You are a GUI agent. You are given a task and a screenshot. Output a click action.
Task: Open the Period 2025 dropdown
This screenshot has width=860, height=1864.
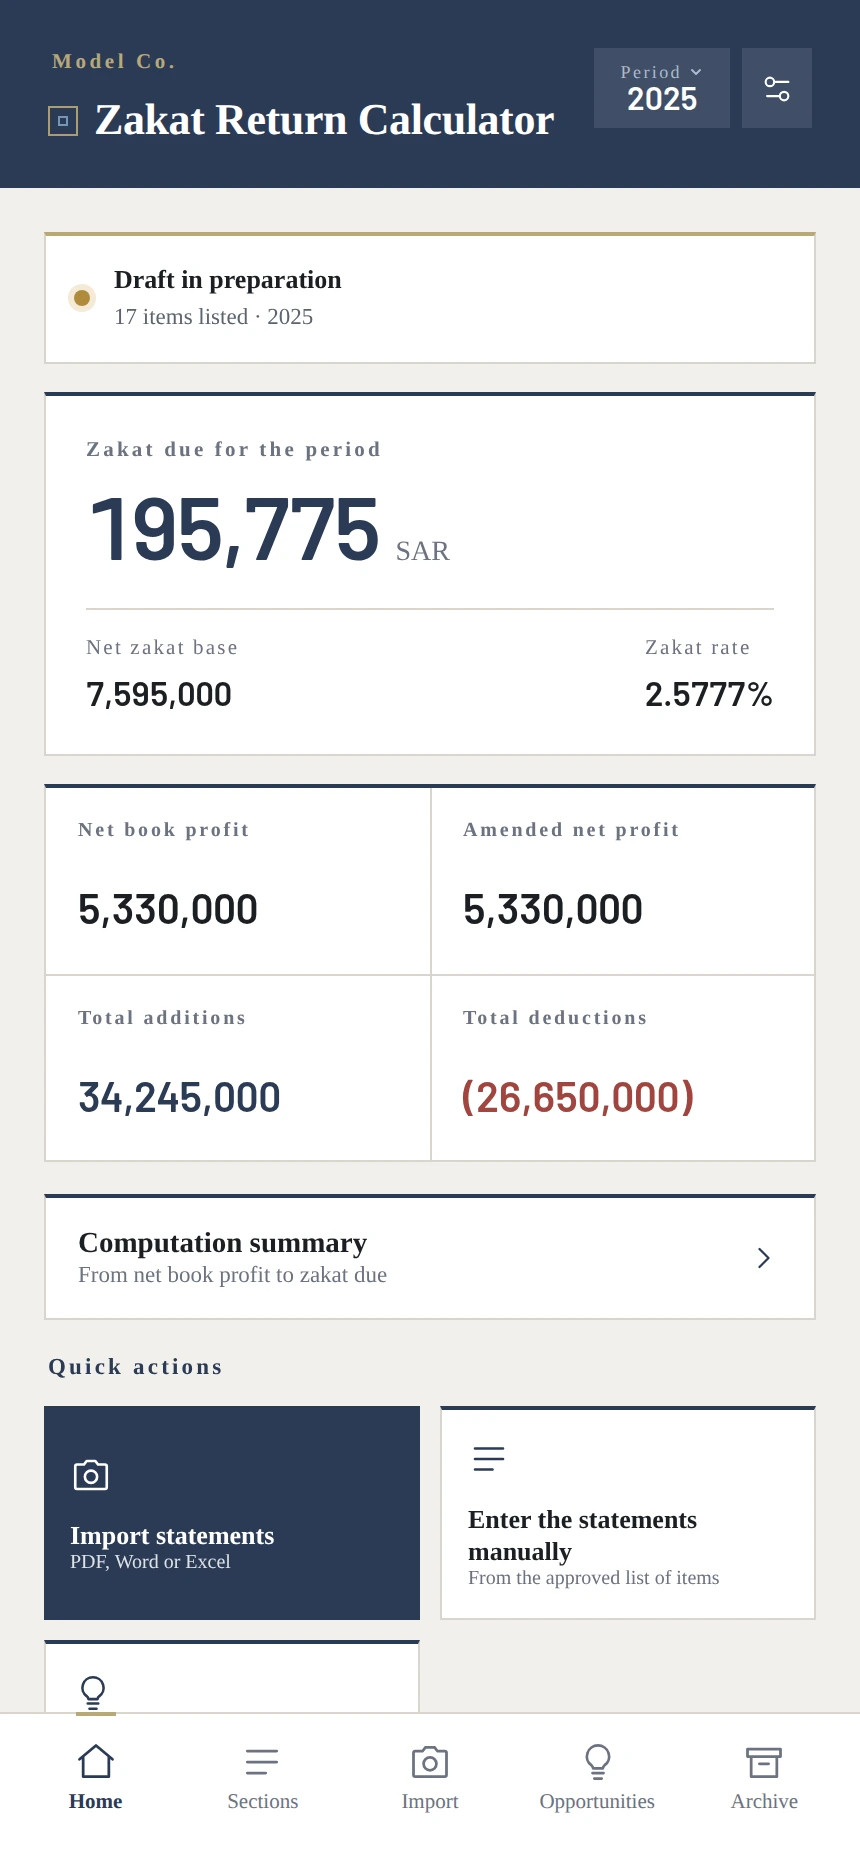[x=662, y=88]
